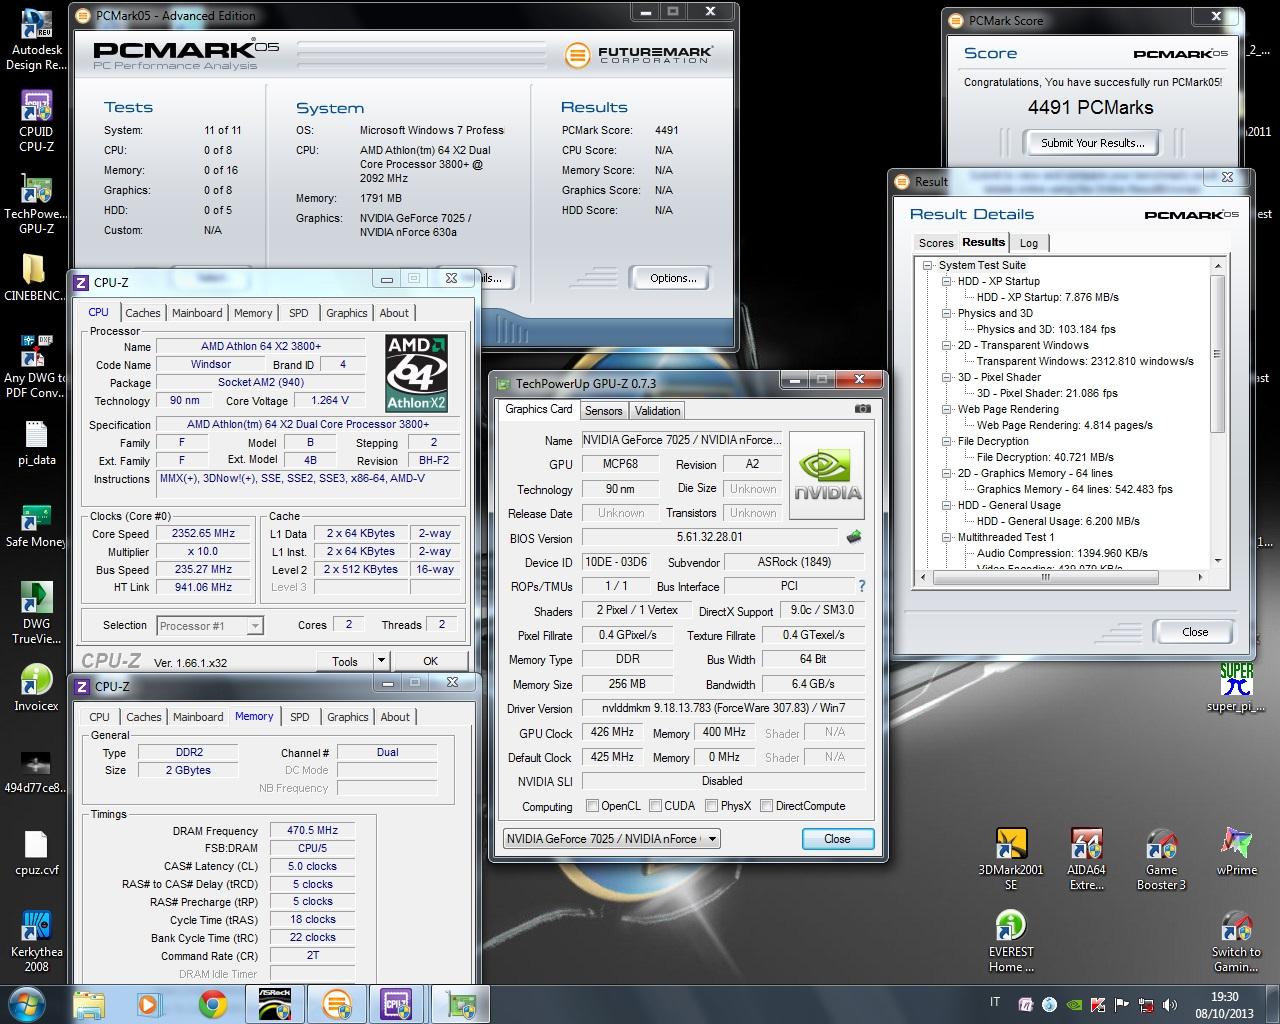The height and width of the screenshot is (1024, 1280).
Task: Open the GPU selection dropdown in GPU-Z
Action: click(611, 838)
